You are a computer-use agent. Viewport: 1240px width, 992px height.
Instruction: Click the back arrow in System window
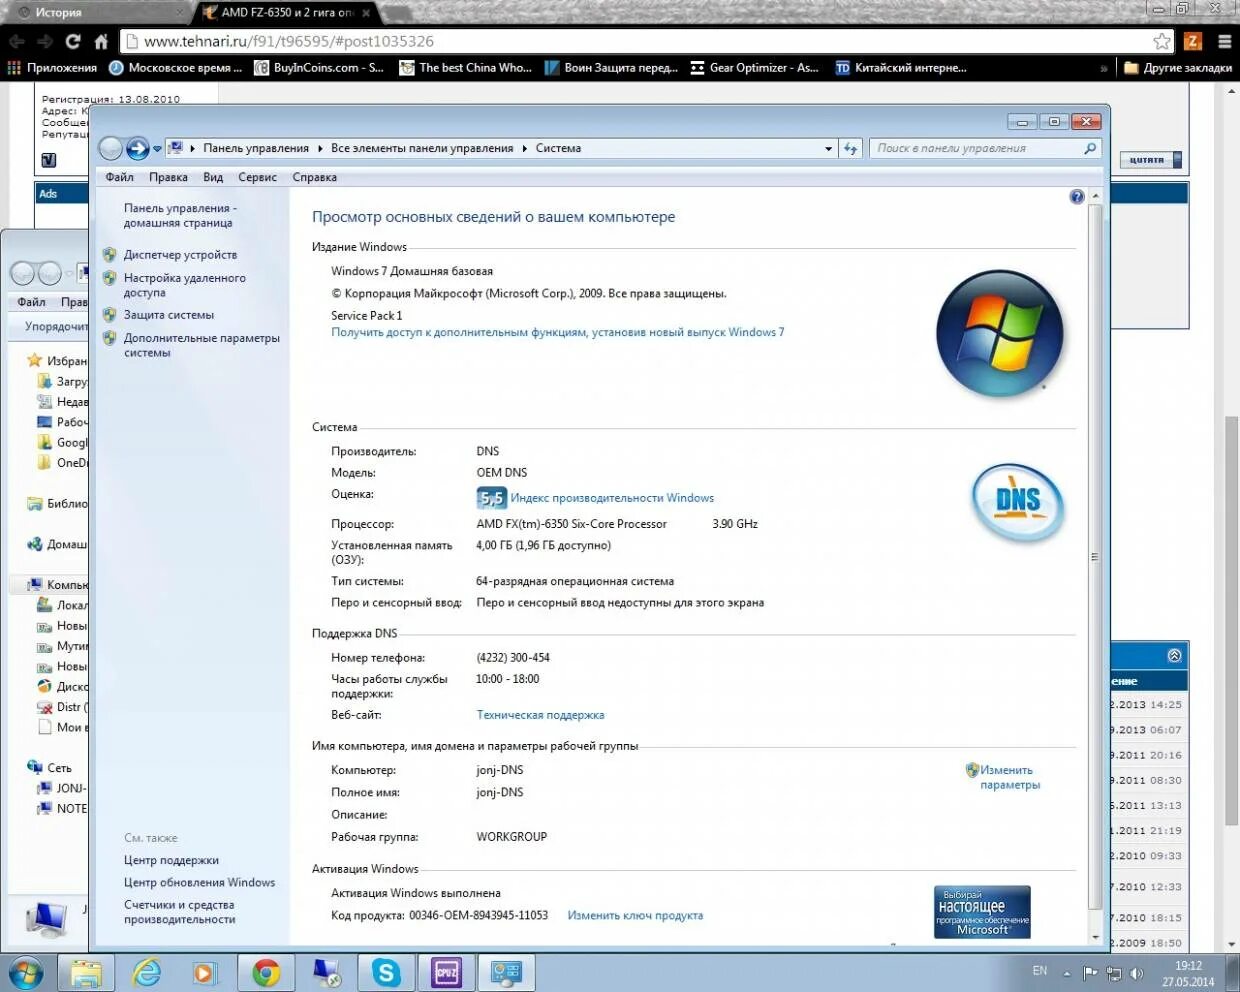(x=111, y=149)
